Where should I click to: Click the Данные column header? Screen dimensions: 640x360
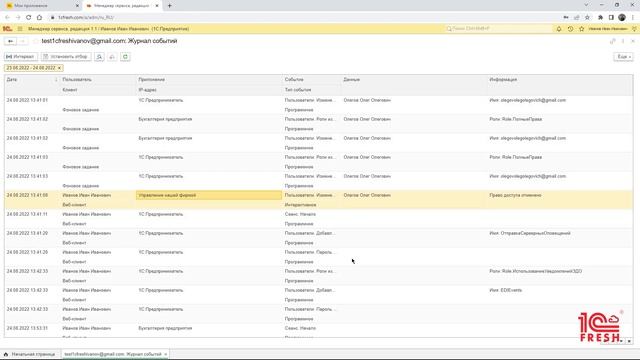[x=414, y=80]
